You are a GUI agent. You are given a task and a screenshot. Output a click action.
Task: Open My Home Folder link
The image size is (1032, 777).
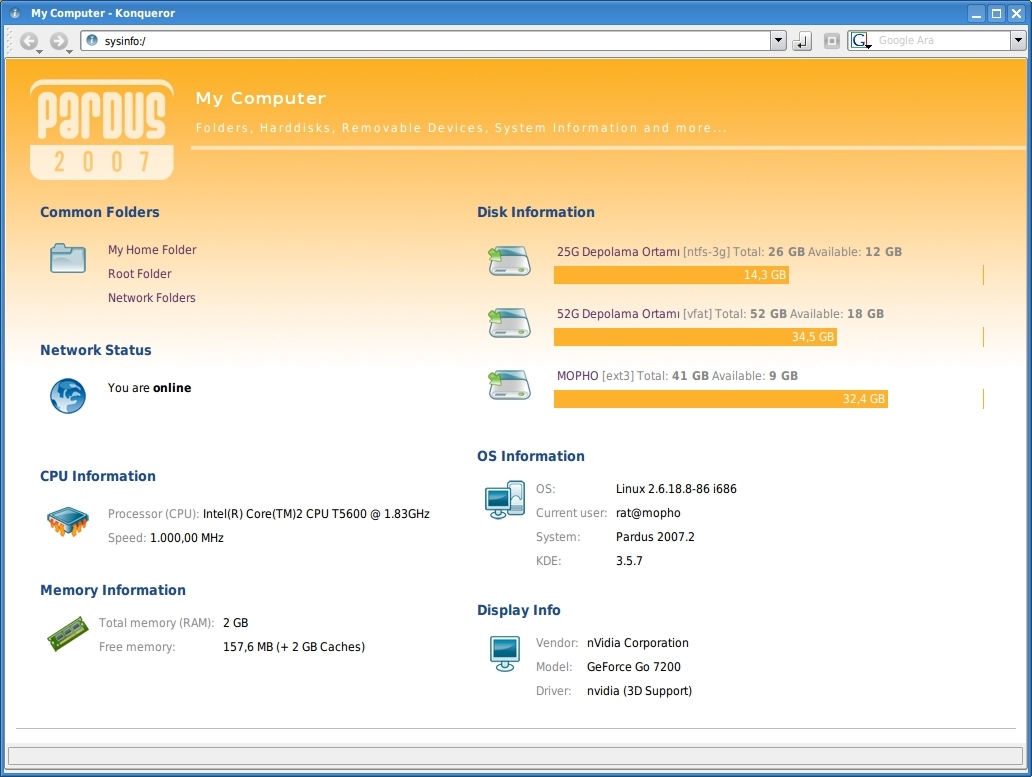152,250
